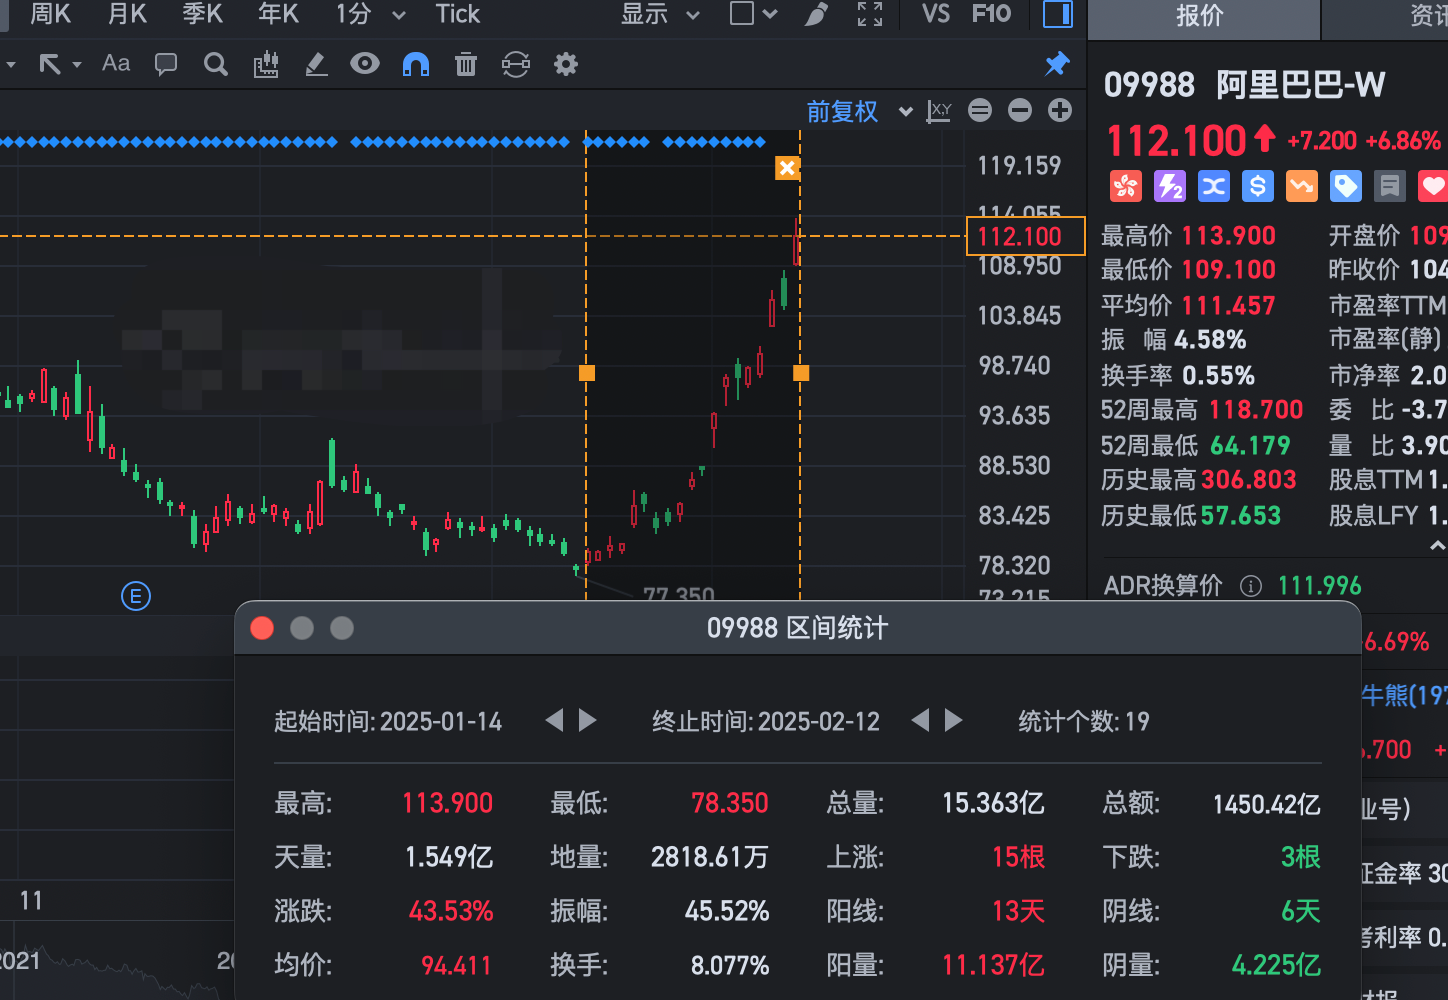Viewport: 1448px width, 1000px height.
Task: Switch to 周K weekly chart
Action: (50, 14)
